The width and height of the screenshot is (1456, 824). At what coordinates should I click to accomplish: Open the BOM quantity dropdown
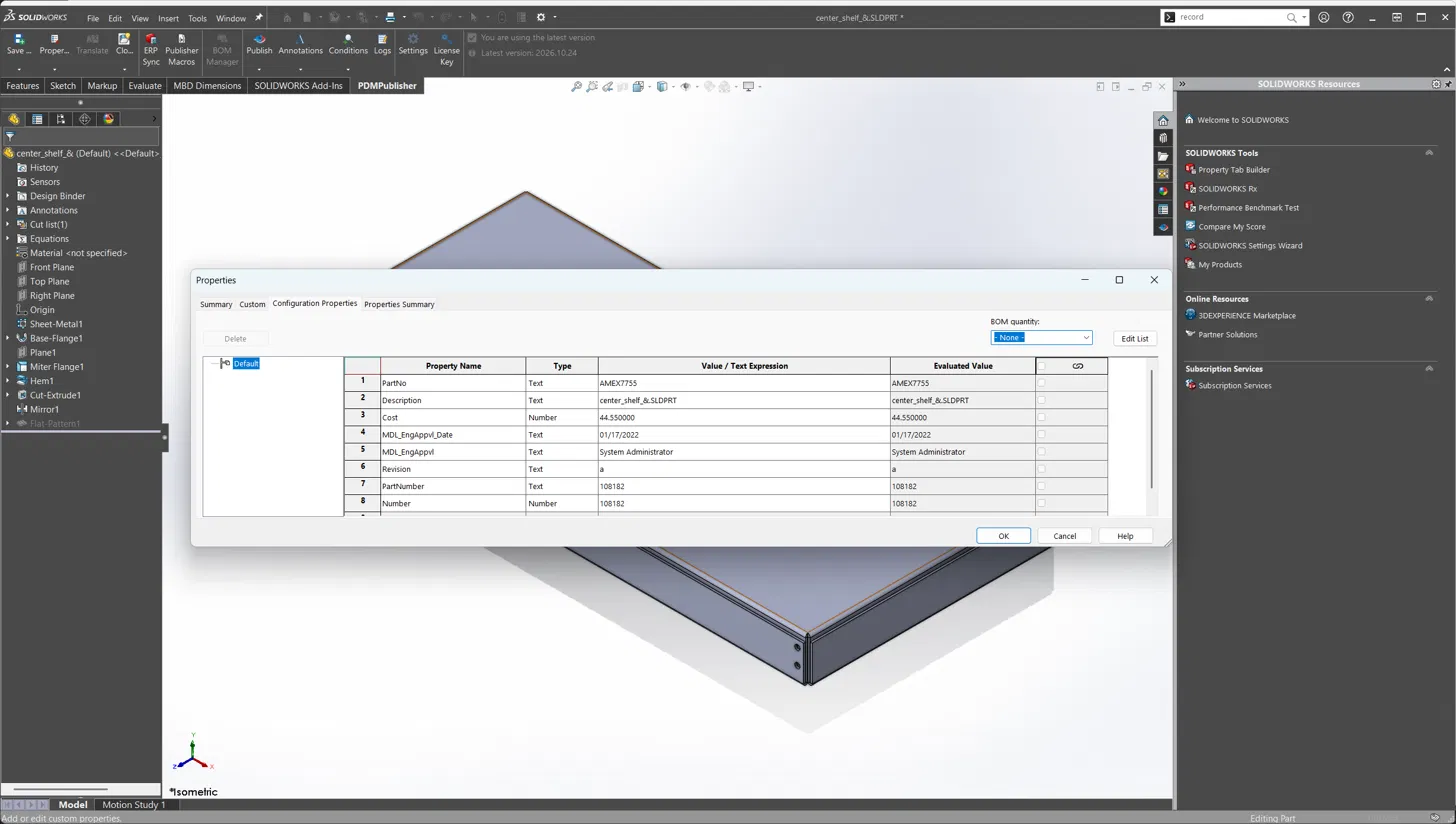(x=1041, y=338)
